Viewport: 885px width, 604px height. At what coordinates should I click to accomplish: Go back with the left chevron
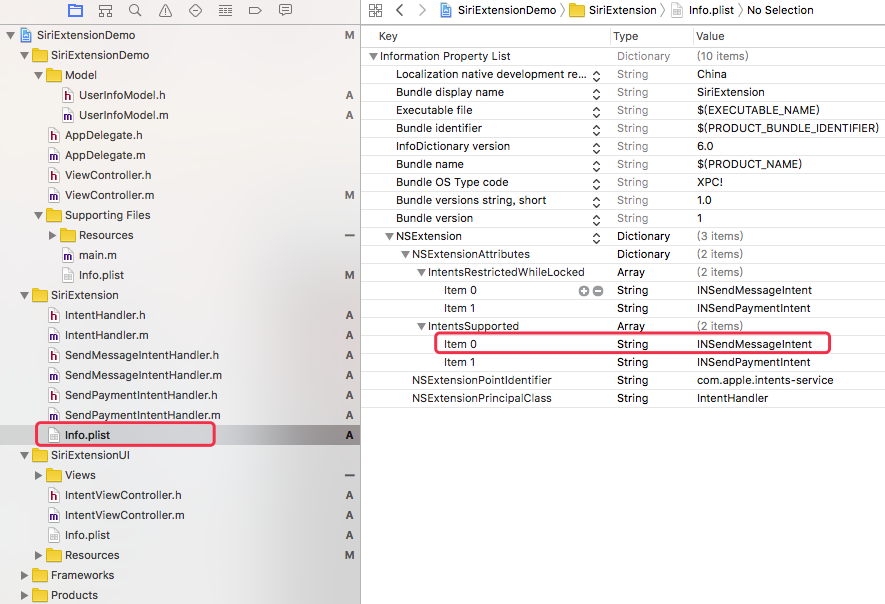[400, 10]
